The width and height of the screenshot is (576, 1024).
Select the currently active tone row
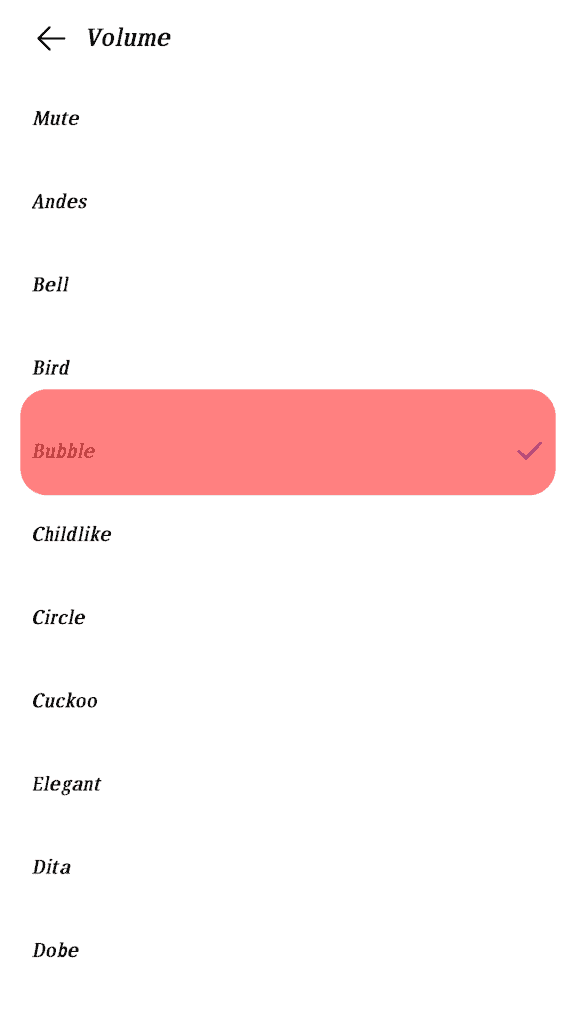tap(288, 442)
